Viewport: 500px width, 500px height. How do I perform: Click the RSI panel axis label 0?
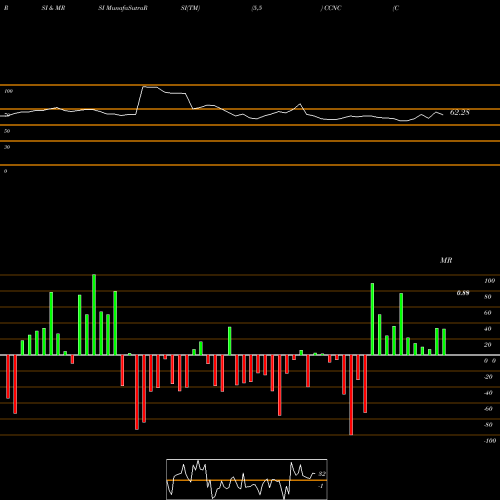coord(5,171)
